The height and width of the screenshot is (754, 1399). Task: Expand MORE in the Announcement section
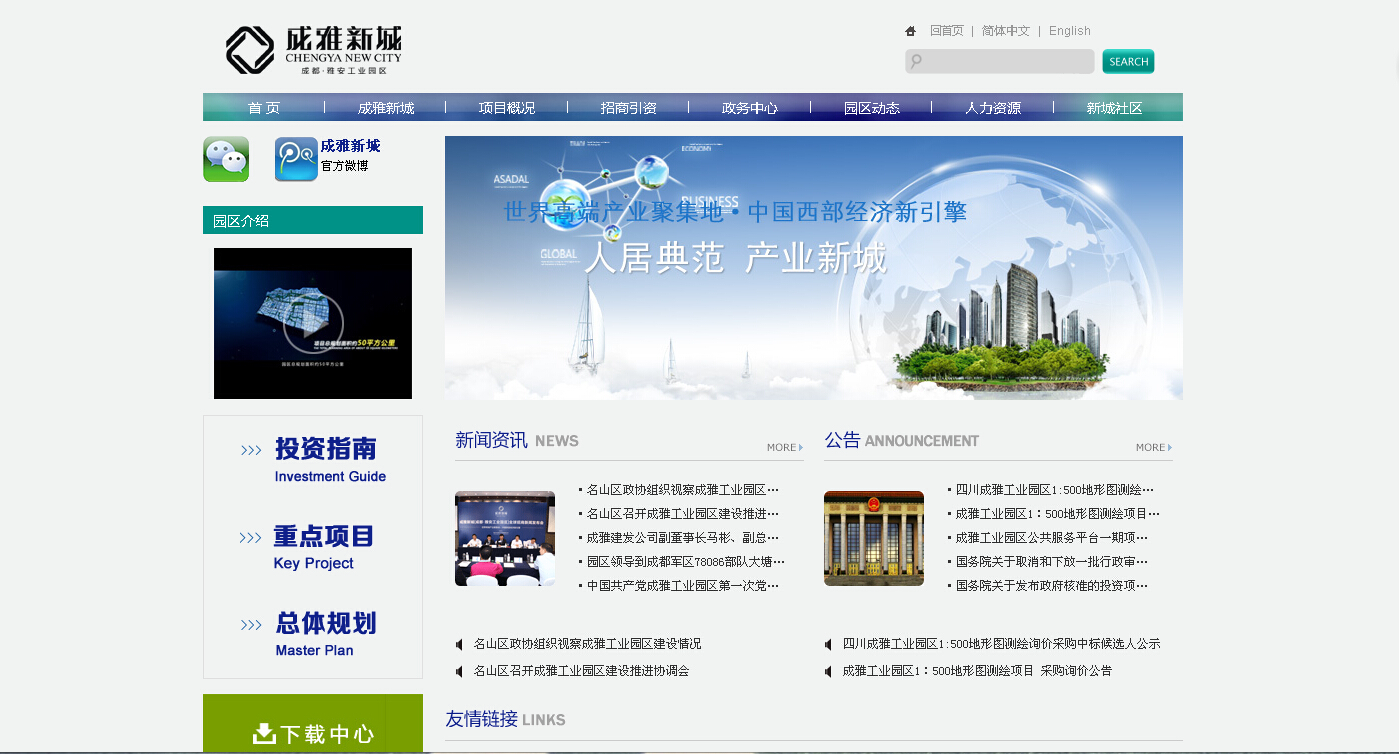(1153, 447)
